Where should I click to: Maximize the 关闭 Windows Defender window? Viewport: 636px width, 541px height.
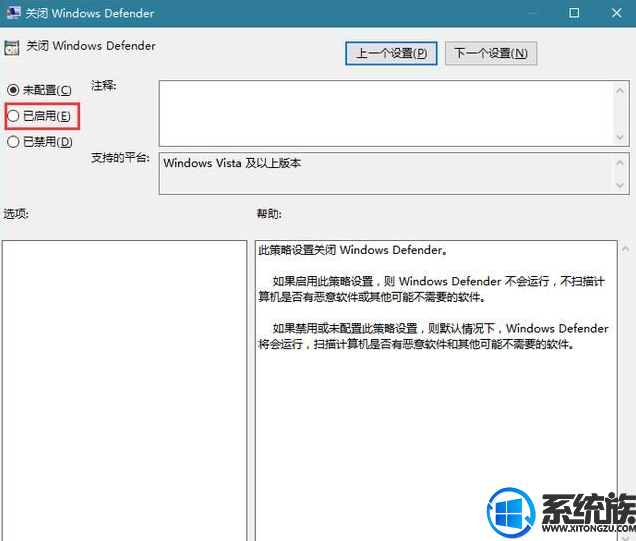click(x=574, y=13)
